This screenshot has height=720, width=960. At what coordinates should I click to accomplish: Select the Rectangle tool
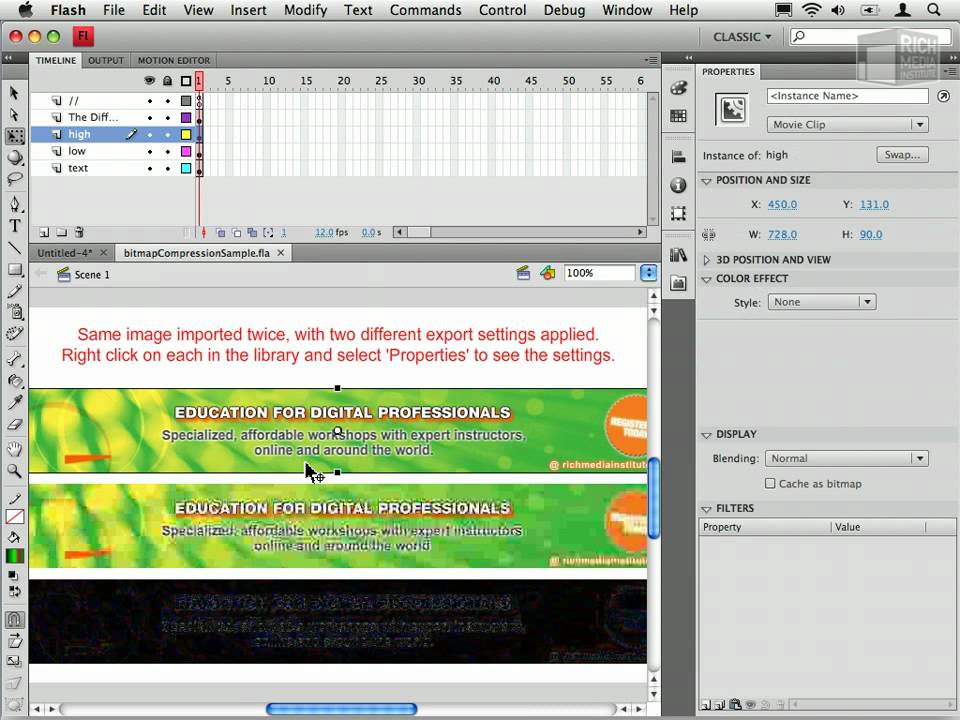click(x=15, y=269)
